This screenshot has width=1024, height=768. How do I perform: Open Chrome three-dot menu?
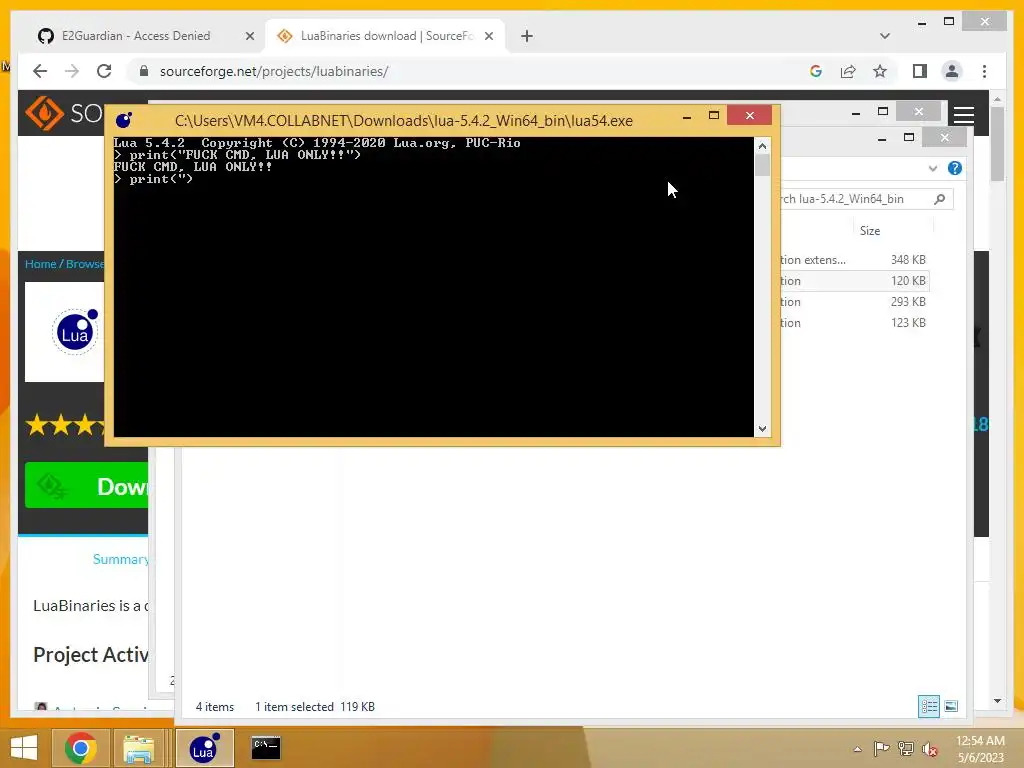984,71
